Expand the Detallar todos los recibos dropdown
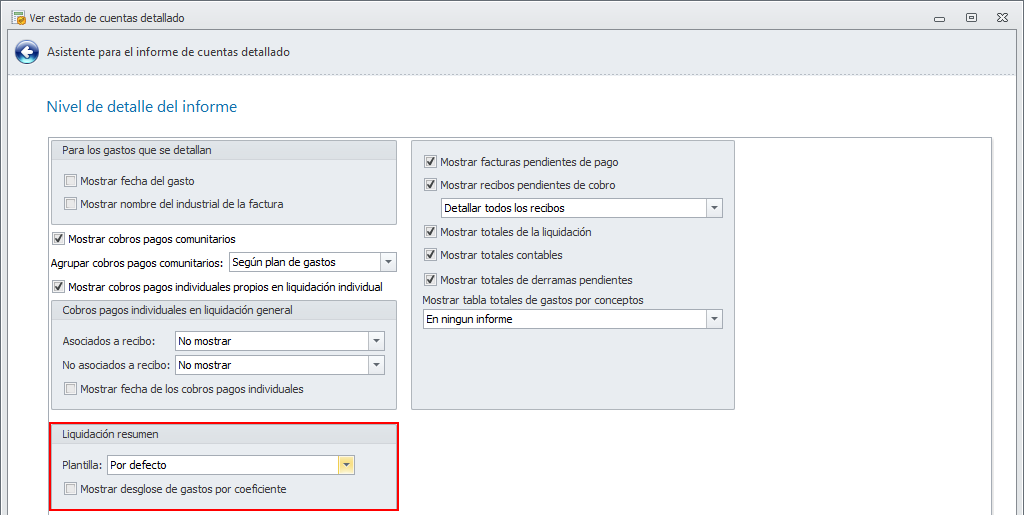The image size is (1024, 515). (x=714, y=208)
